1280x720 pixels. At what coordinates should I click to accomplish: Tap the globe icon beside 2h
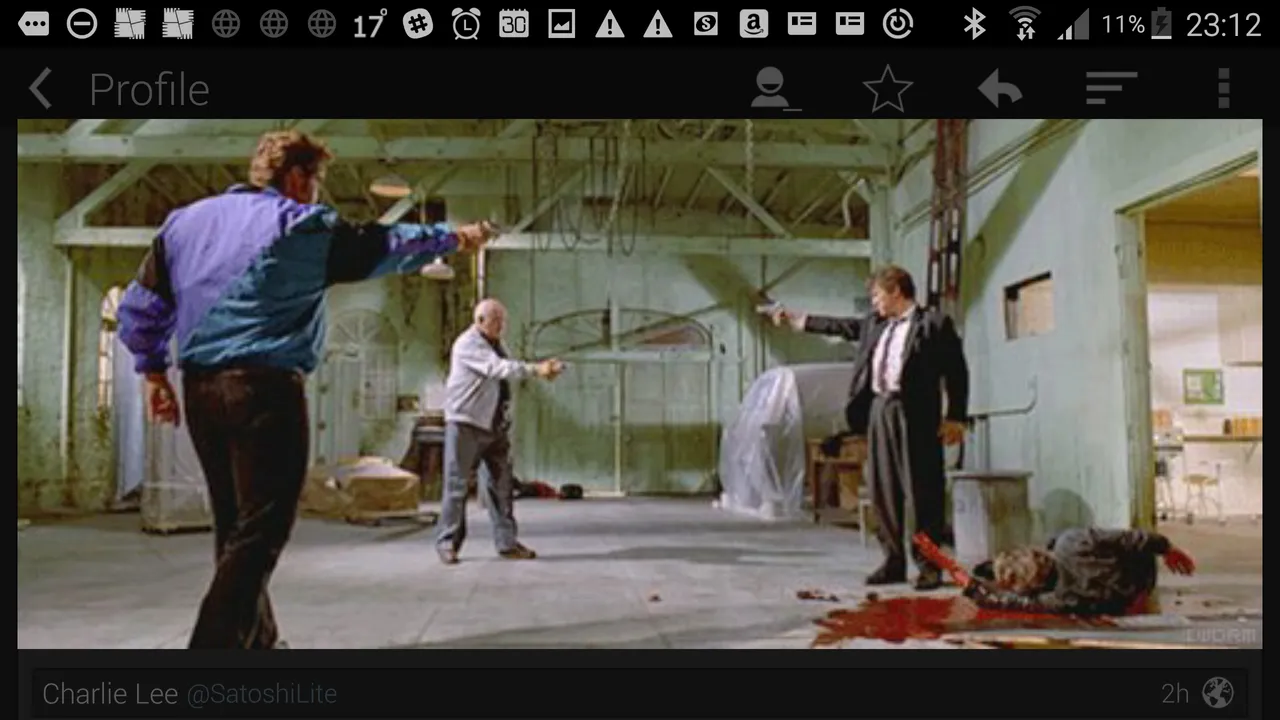1218,692
